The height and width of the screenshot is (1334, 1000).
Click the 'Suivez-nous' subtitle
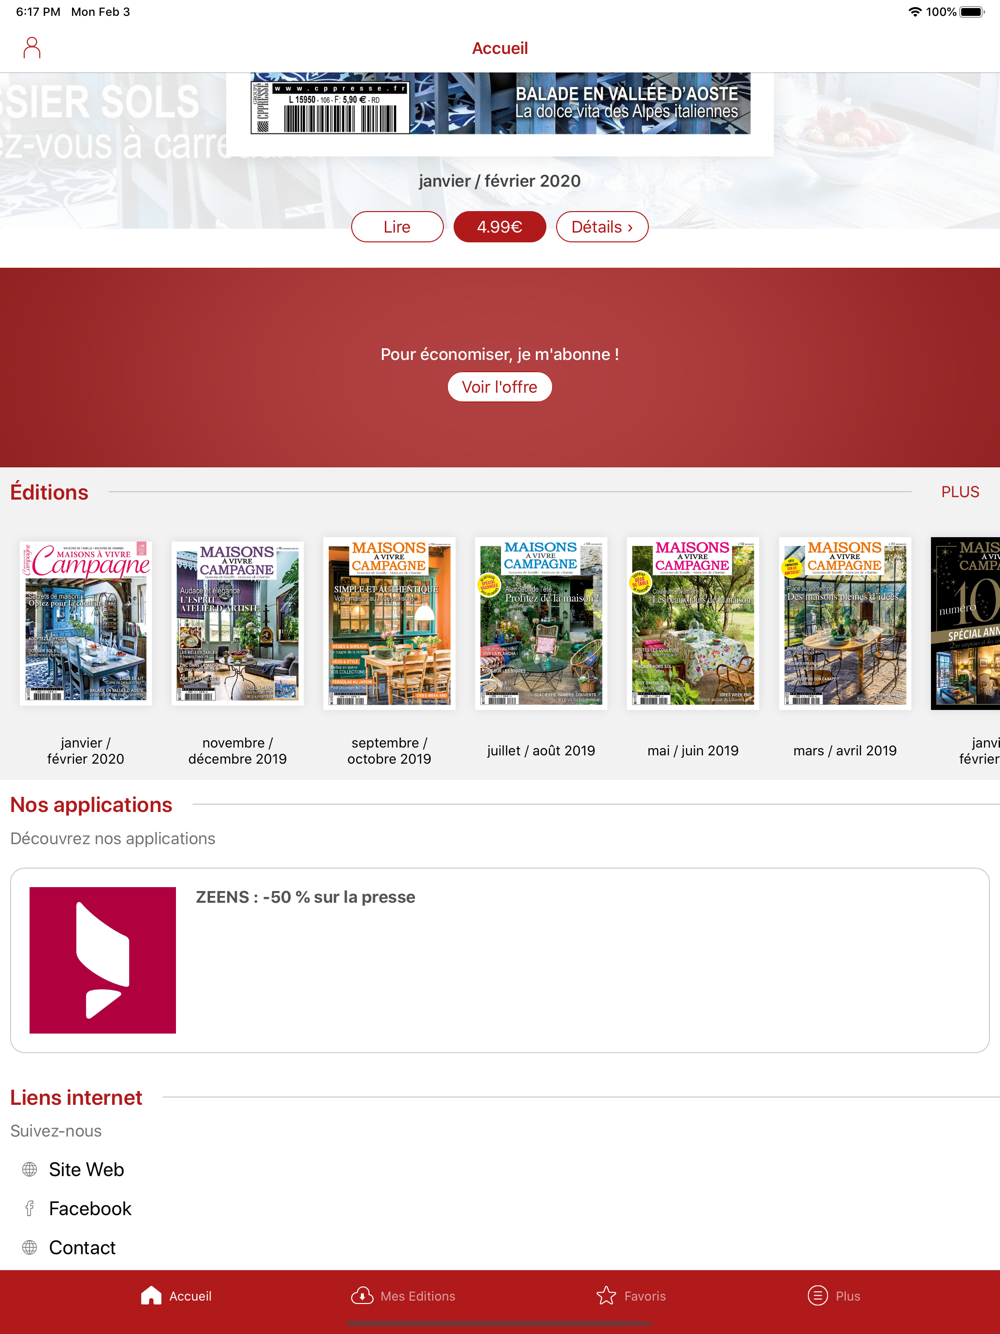coord(56,1131)
